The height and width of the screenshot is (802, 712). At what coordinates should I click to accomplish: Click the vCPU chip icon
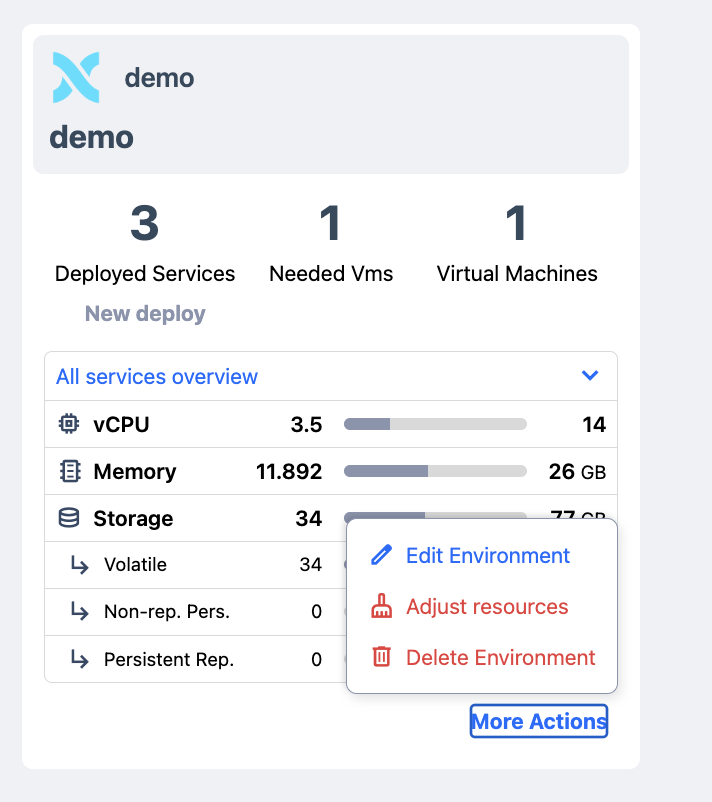point(69,425)
